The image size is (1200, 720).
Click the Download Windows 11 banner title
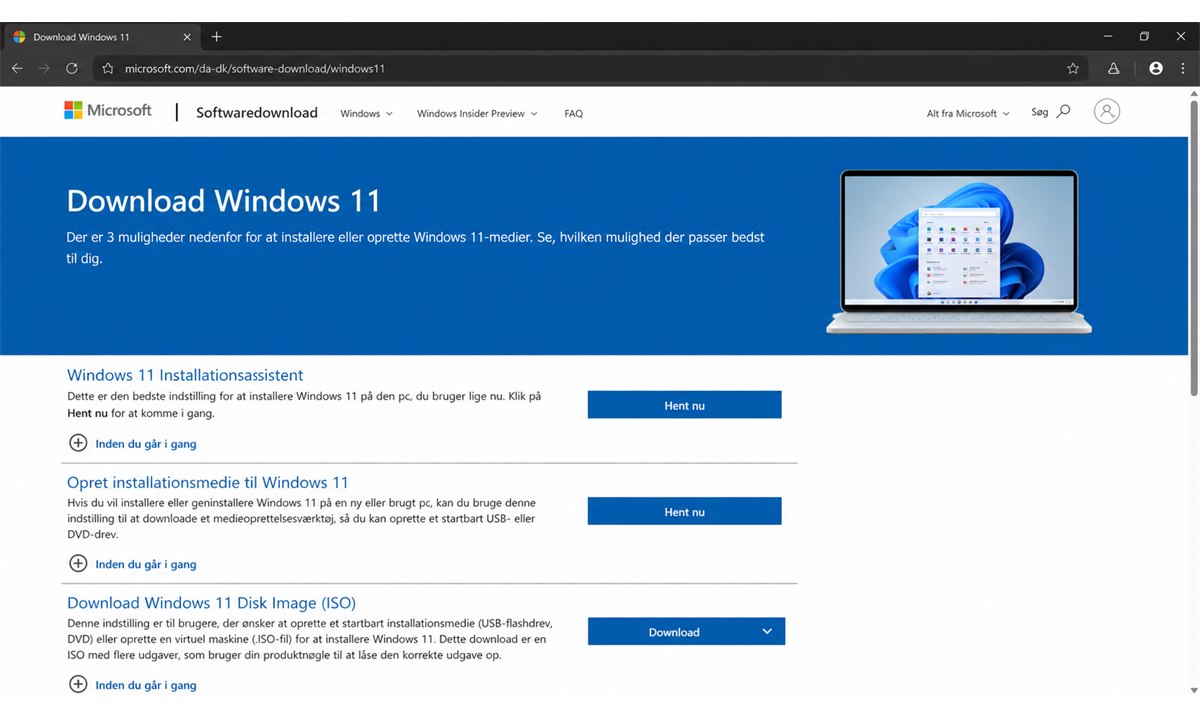(224, 201)
